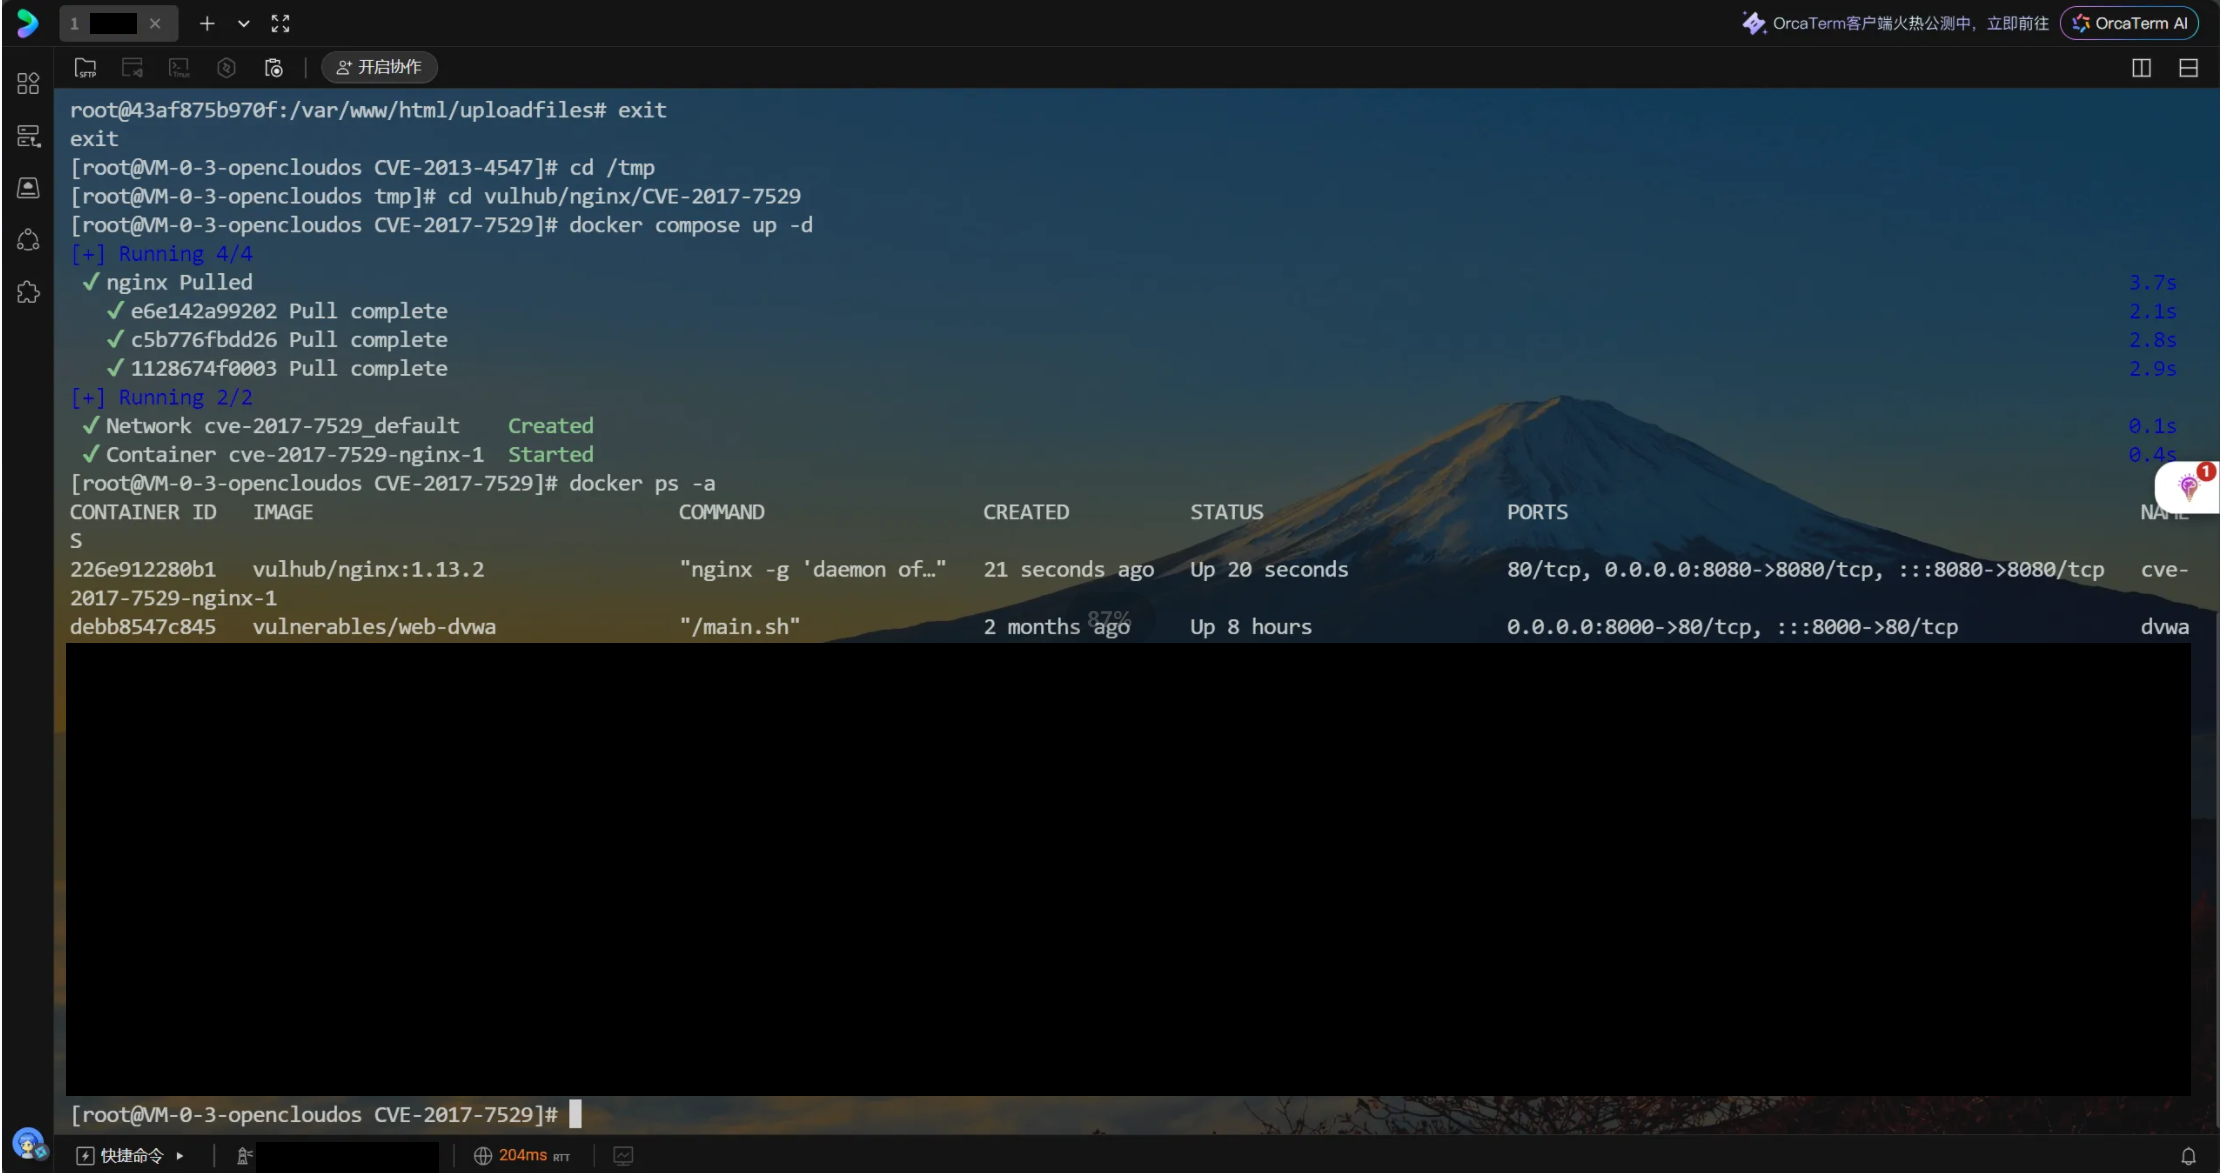Click the user identity icon in status bar
The image size is (2221, 1173).
click(244, 1156)
